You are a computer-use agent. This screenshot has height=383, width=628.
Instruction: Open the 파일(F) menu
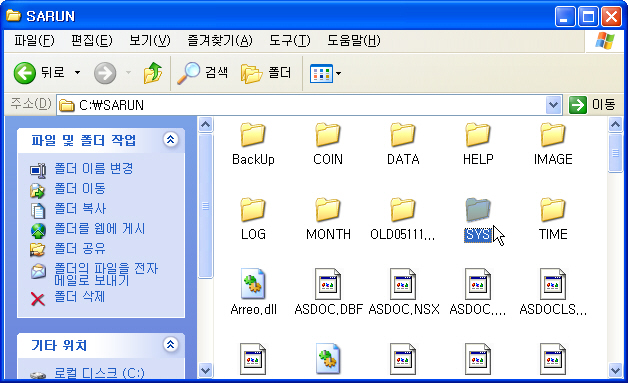tap(34, 40)
